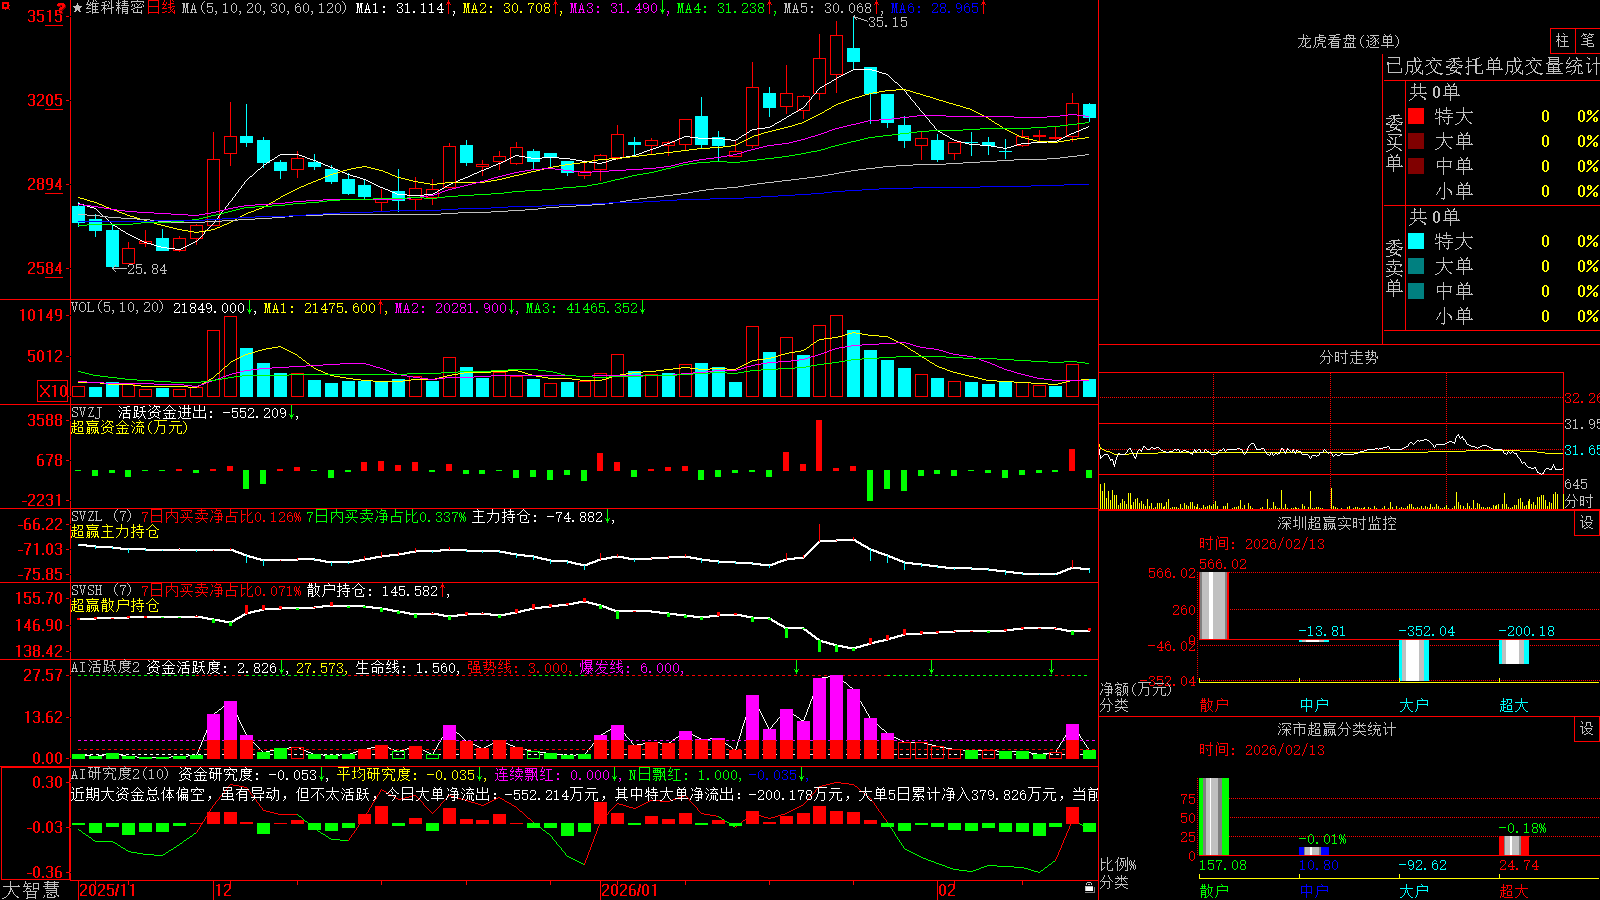
Task: Click the 25.84 low price marker
Action: tap(147, 269)
